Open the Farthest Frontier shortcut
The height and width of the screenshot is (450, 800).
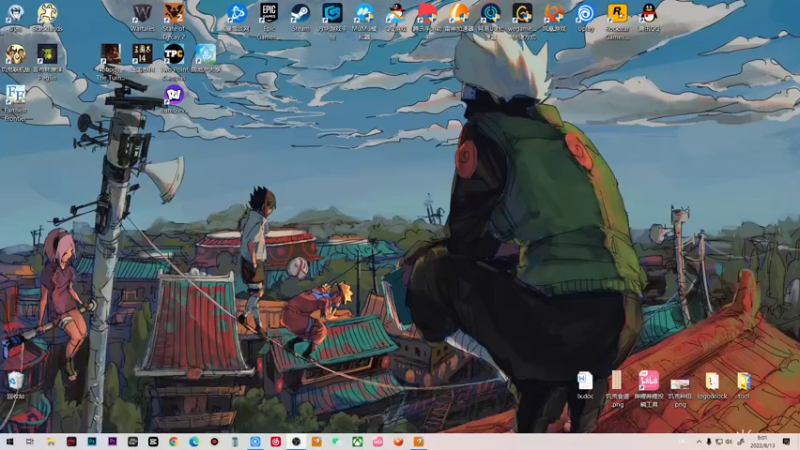point(15,103)
